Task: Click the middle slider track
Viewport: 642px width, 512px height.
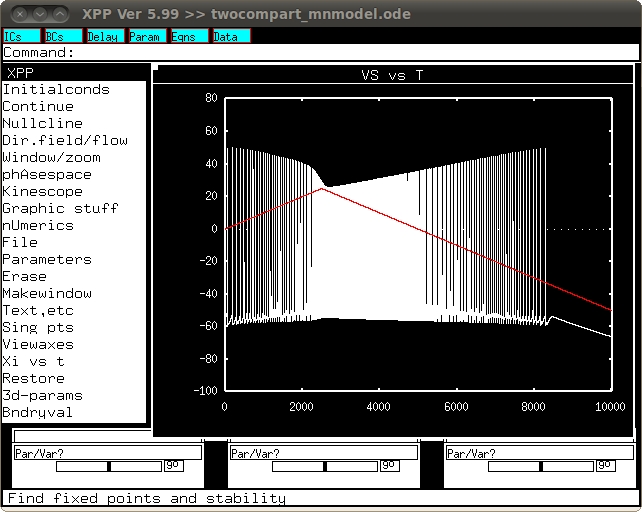Action: (325, 466)
